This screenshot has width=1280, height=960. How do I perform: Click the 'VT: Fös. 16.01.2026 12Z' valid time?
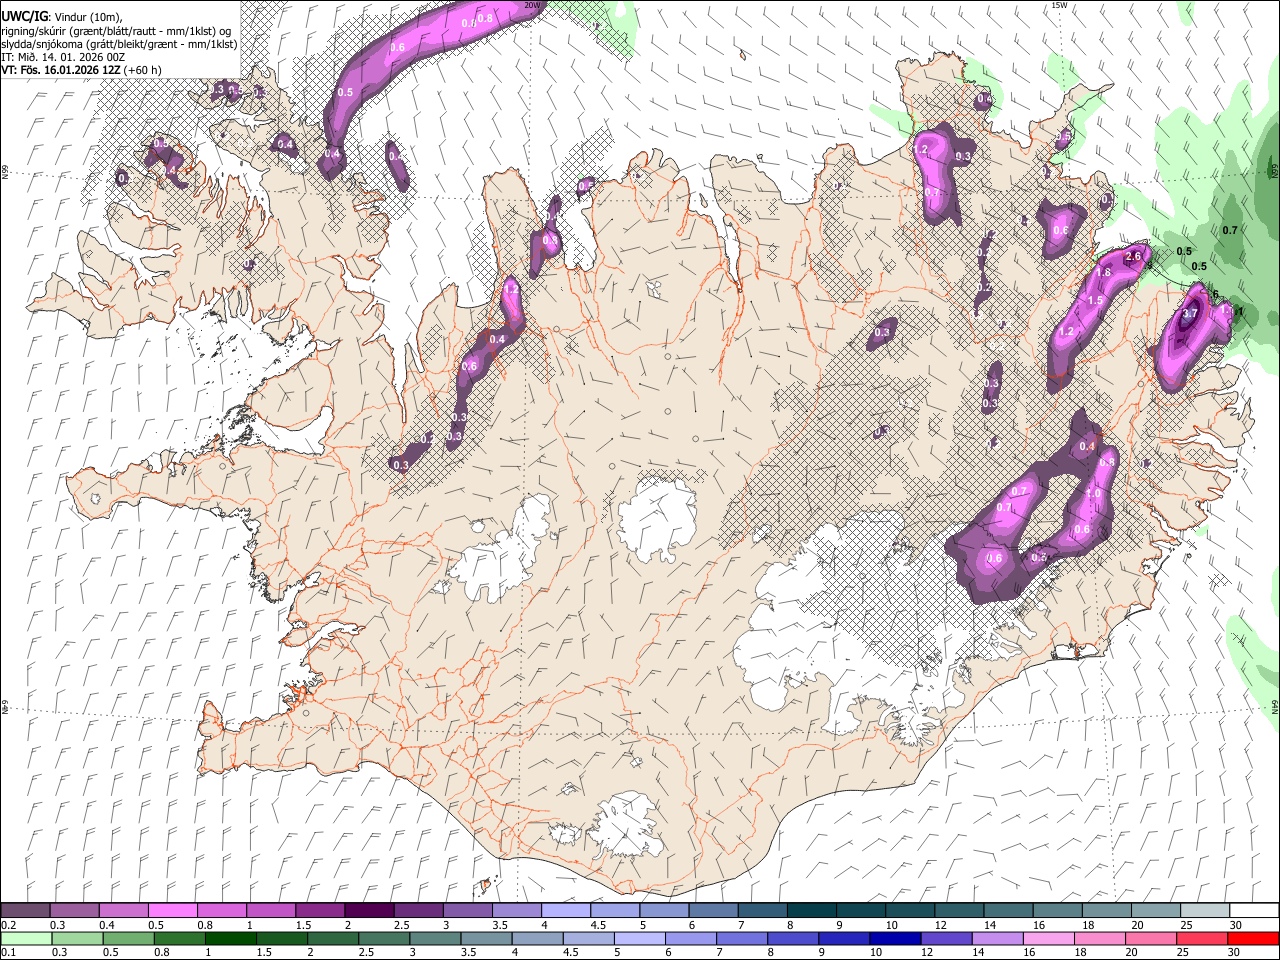pyautogui.click(x=62, y=70)
